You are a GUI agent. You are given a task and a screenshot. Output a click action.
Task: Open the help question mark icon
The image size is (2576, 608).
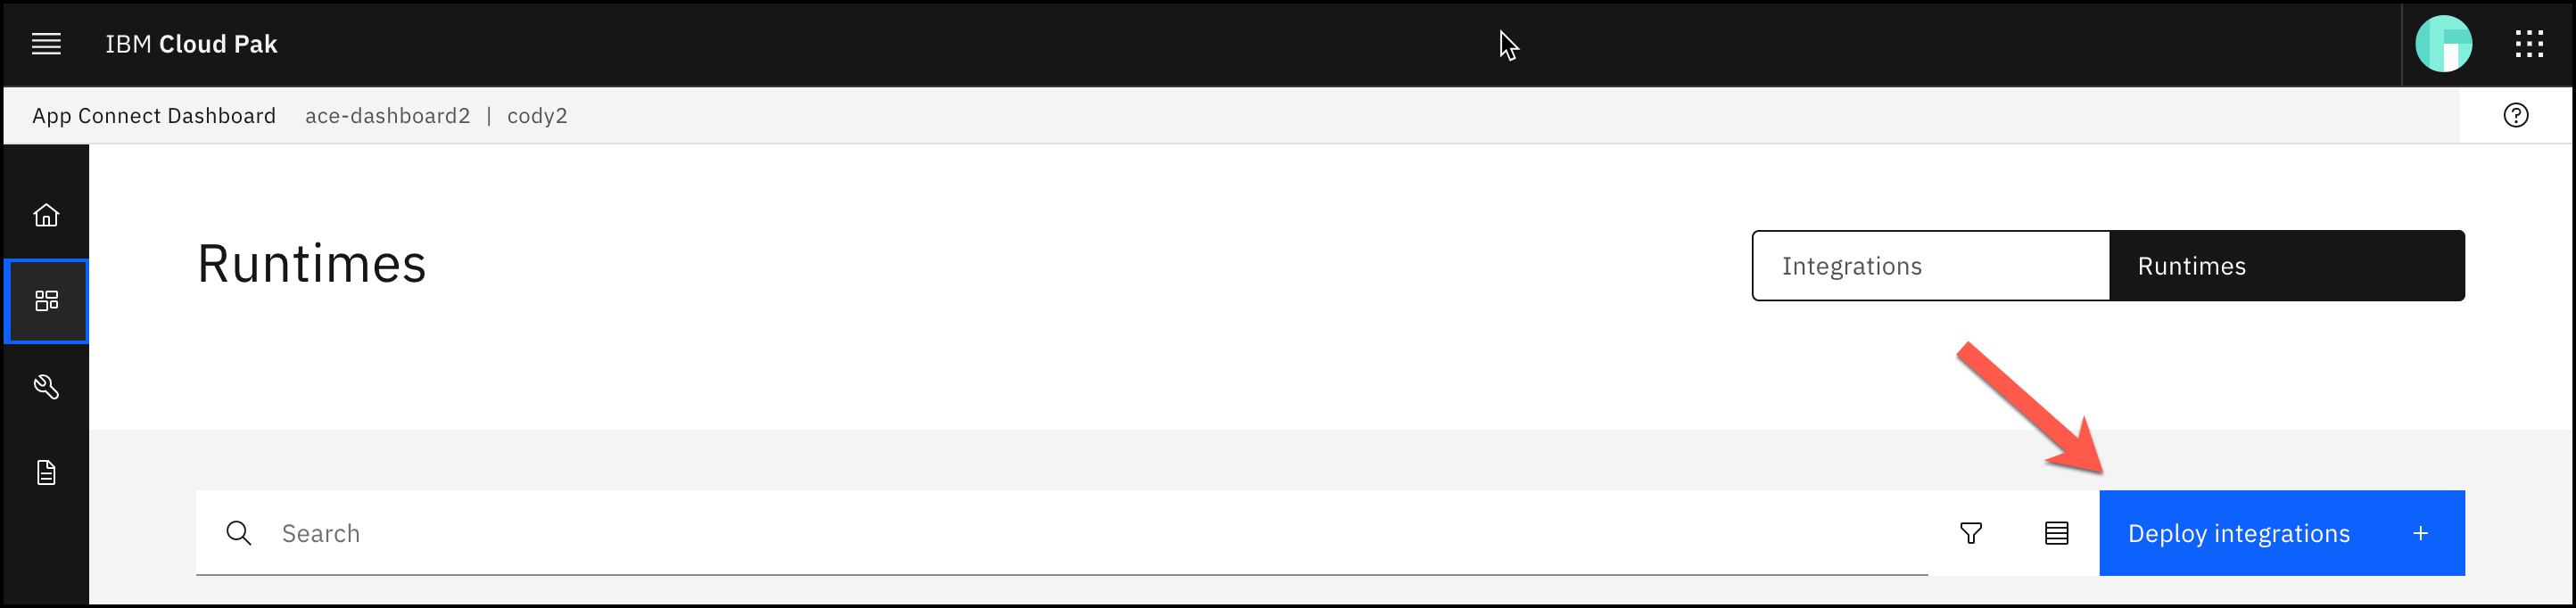tap(2516, 115)
